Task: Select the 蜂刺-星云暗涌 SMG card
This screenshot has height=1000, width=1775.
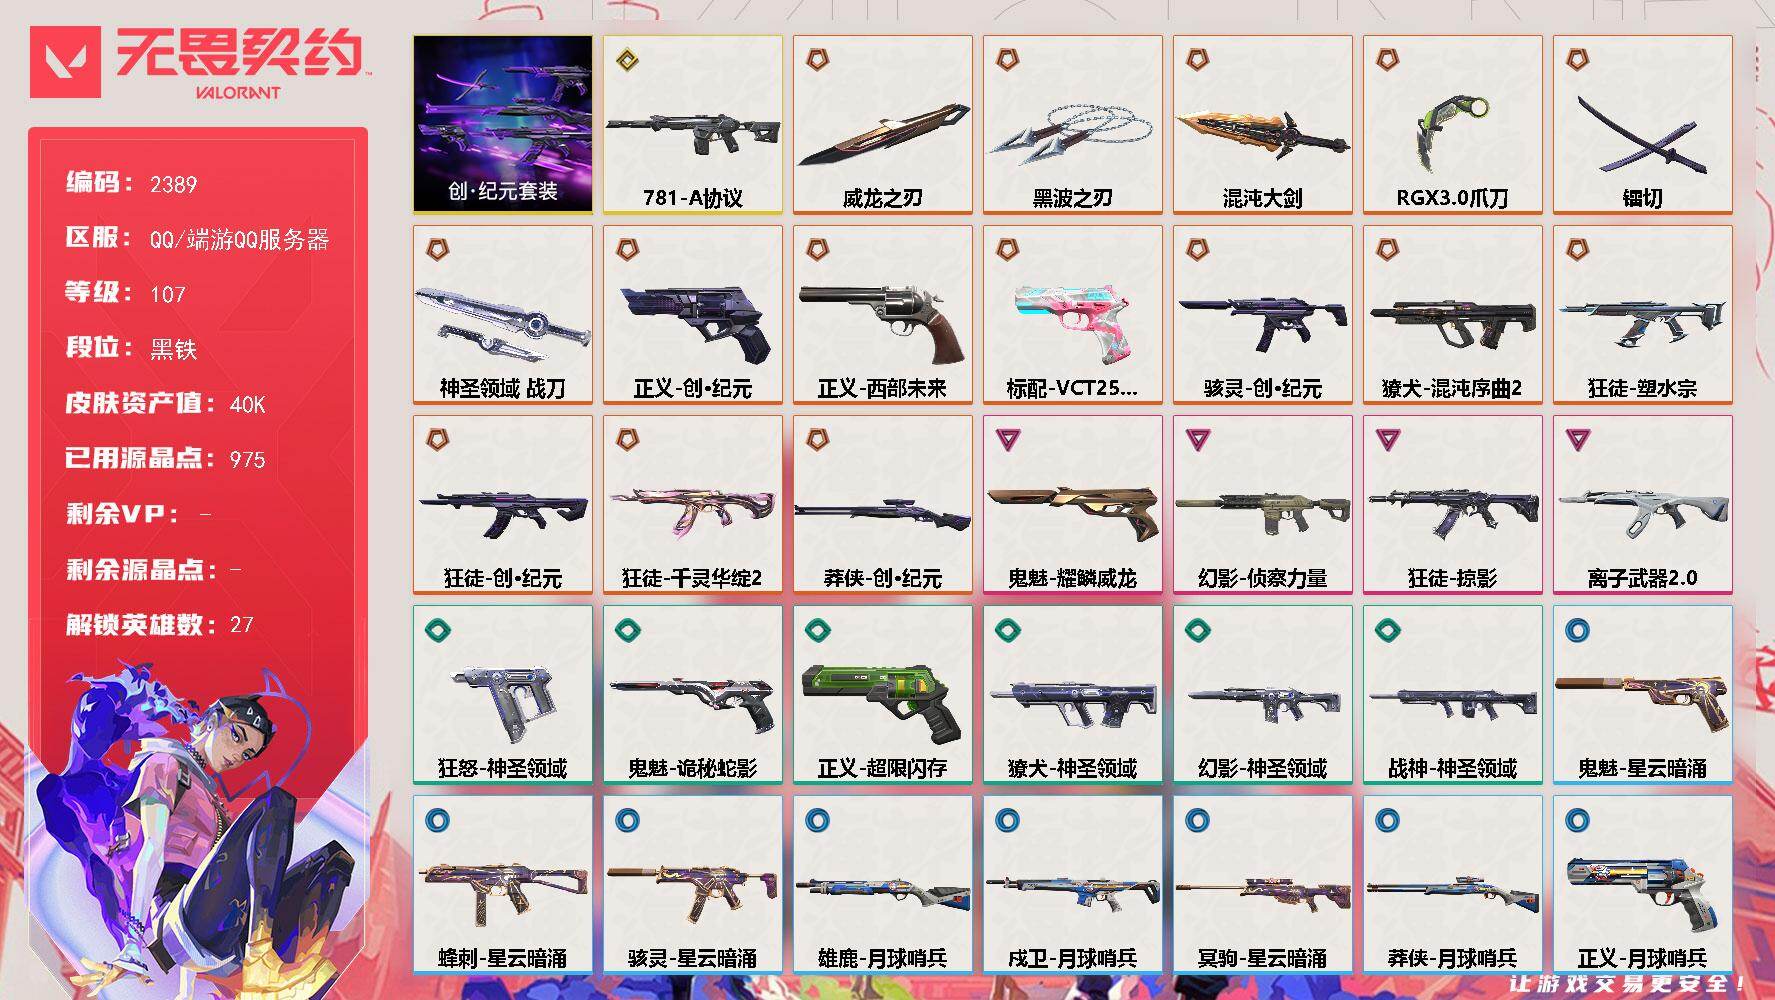Action: point(503,884)
